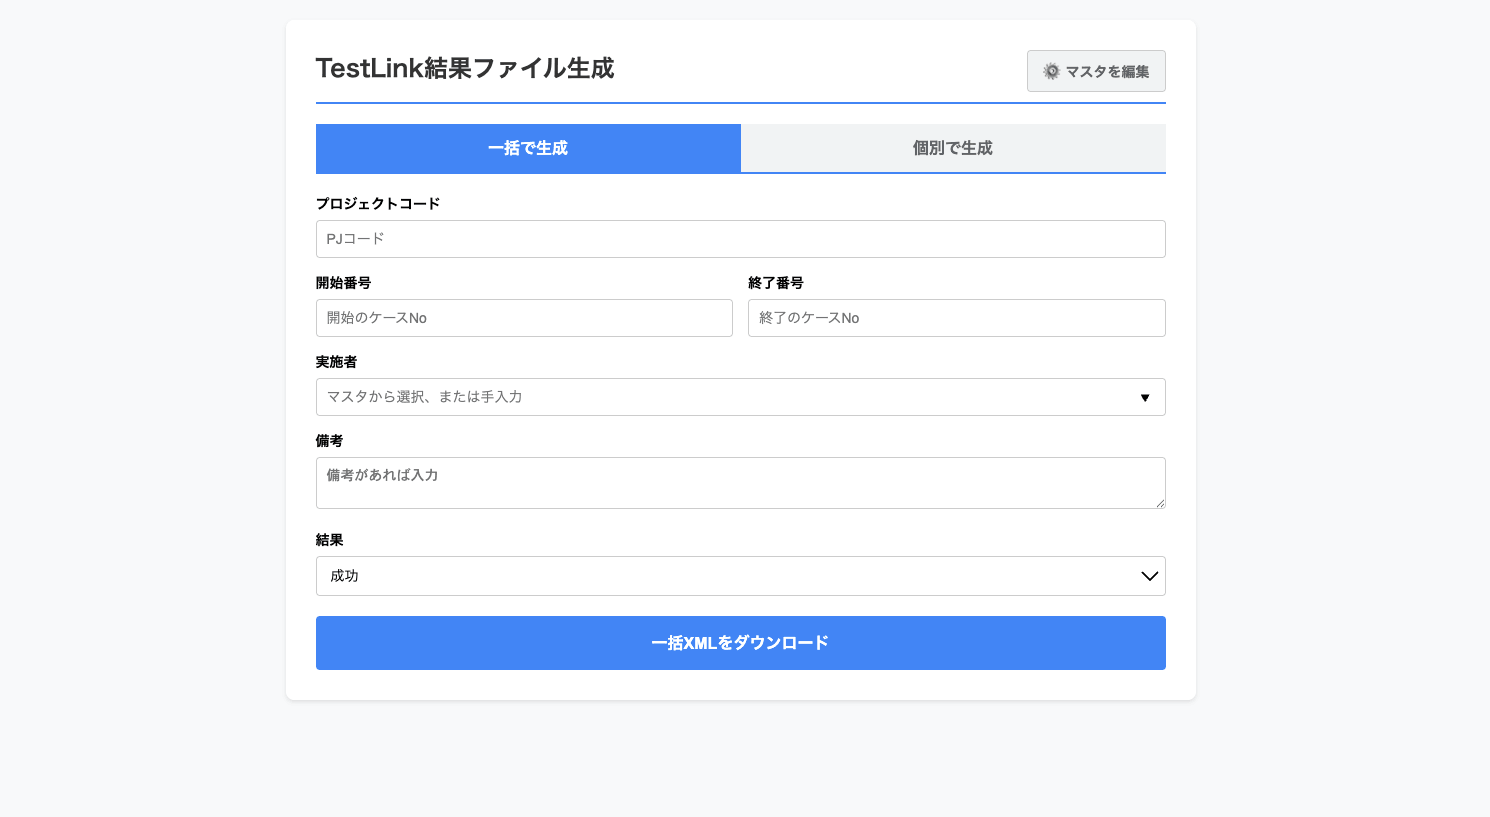This screenshot has height=817, width=1490.
Task: Click the TestLink結果ファイル生成 heading
Action: click(x=465, y=68)
